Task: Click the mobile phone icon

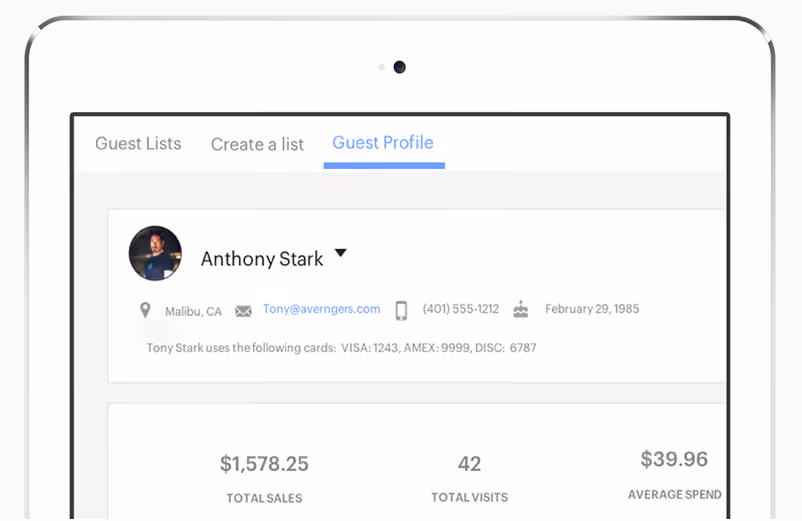Action: (x=402, y=310)
